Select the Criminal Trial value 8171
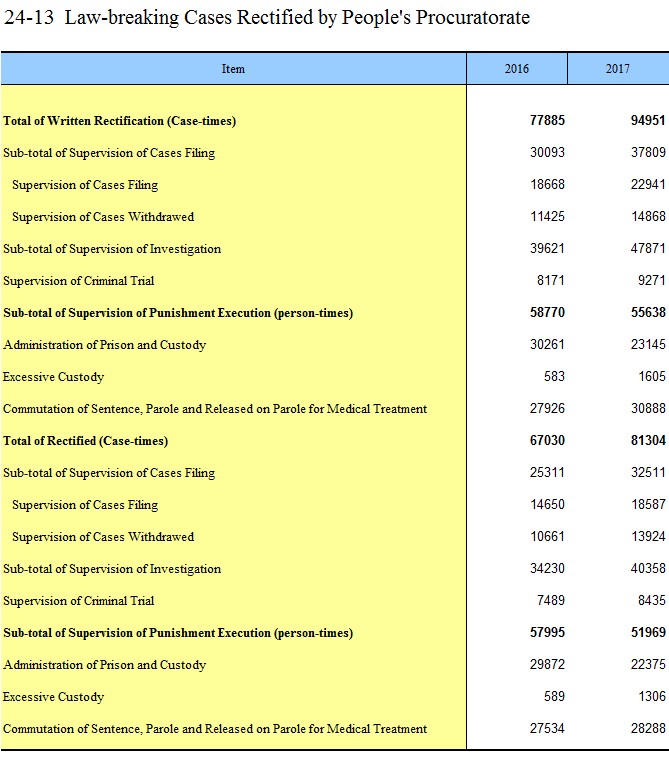669x783 pixels. pos(551,280)
